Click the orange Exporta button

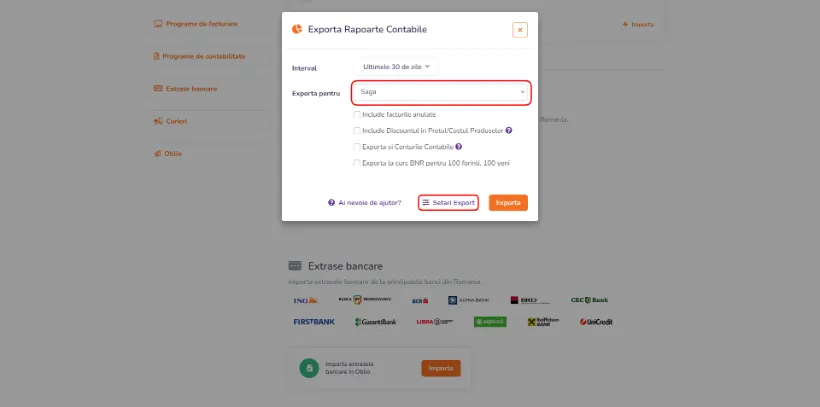pyautogui.click(x=508, y=202)
